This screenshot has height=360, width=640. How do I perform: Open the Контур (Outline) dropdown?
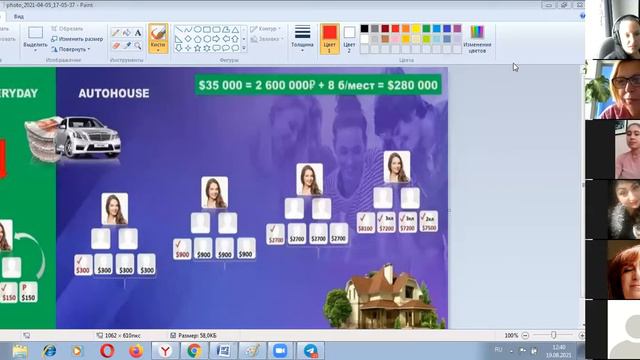pos(265,29)
